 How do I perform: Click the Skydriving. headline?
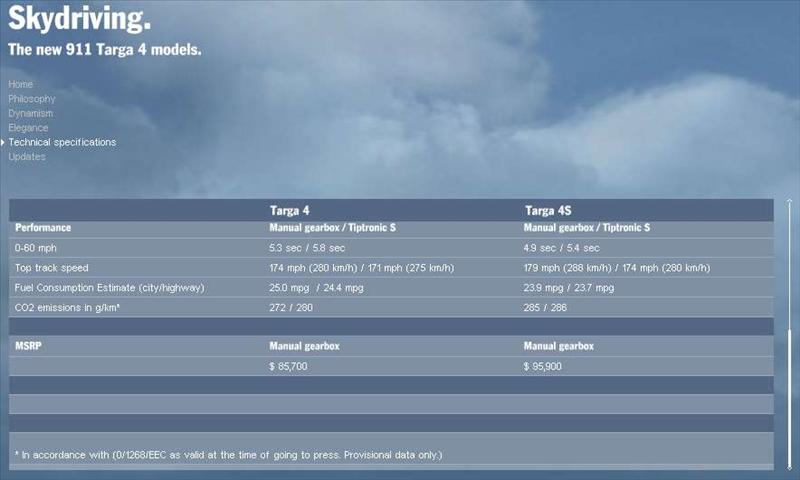click(80, 18)
